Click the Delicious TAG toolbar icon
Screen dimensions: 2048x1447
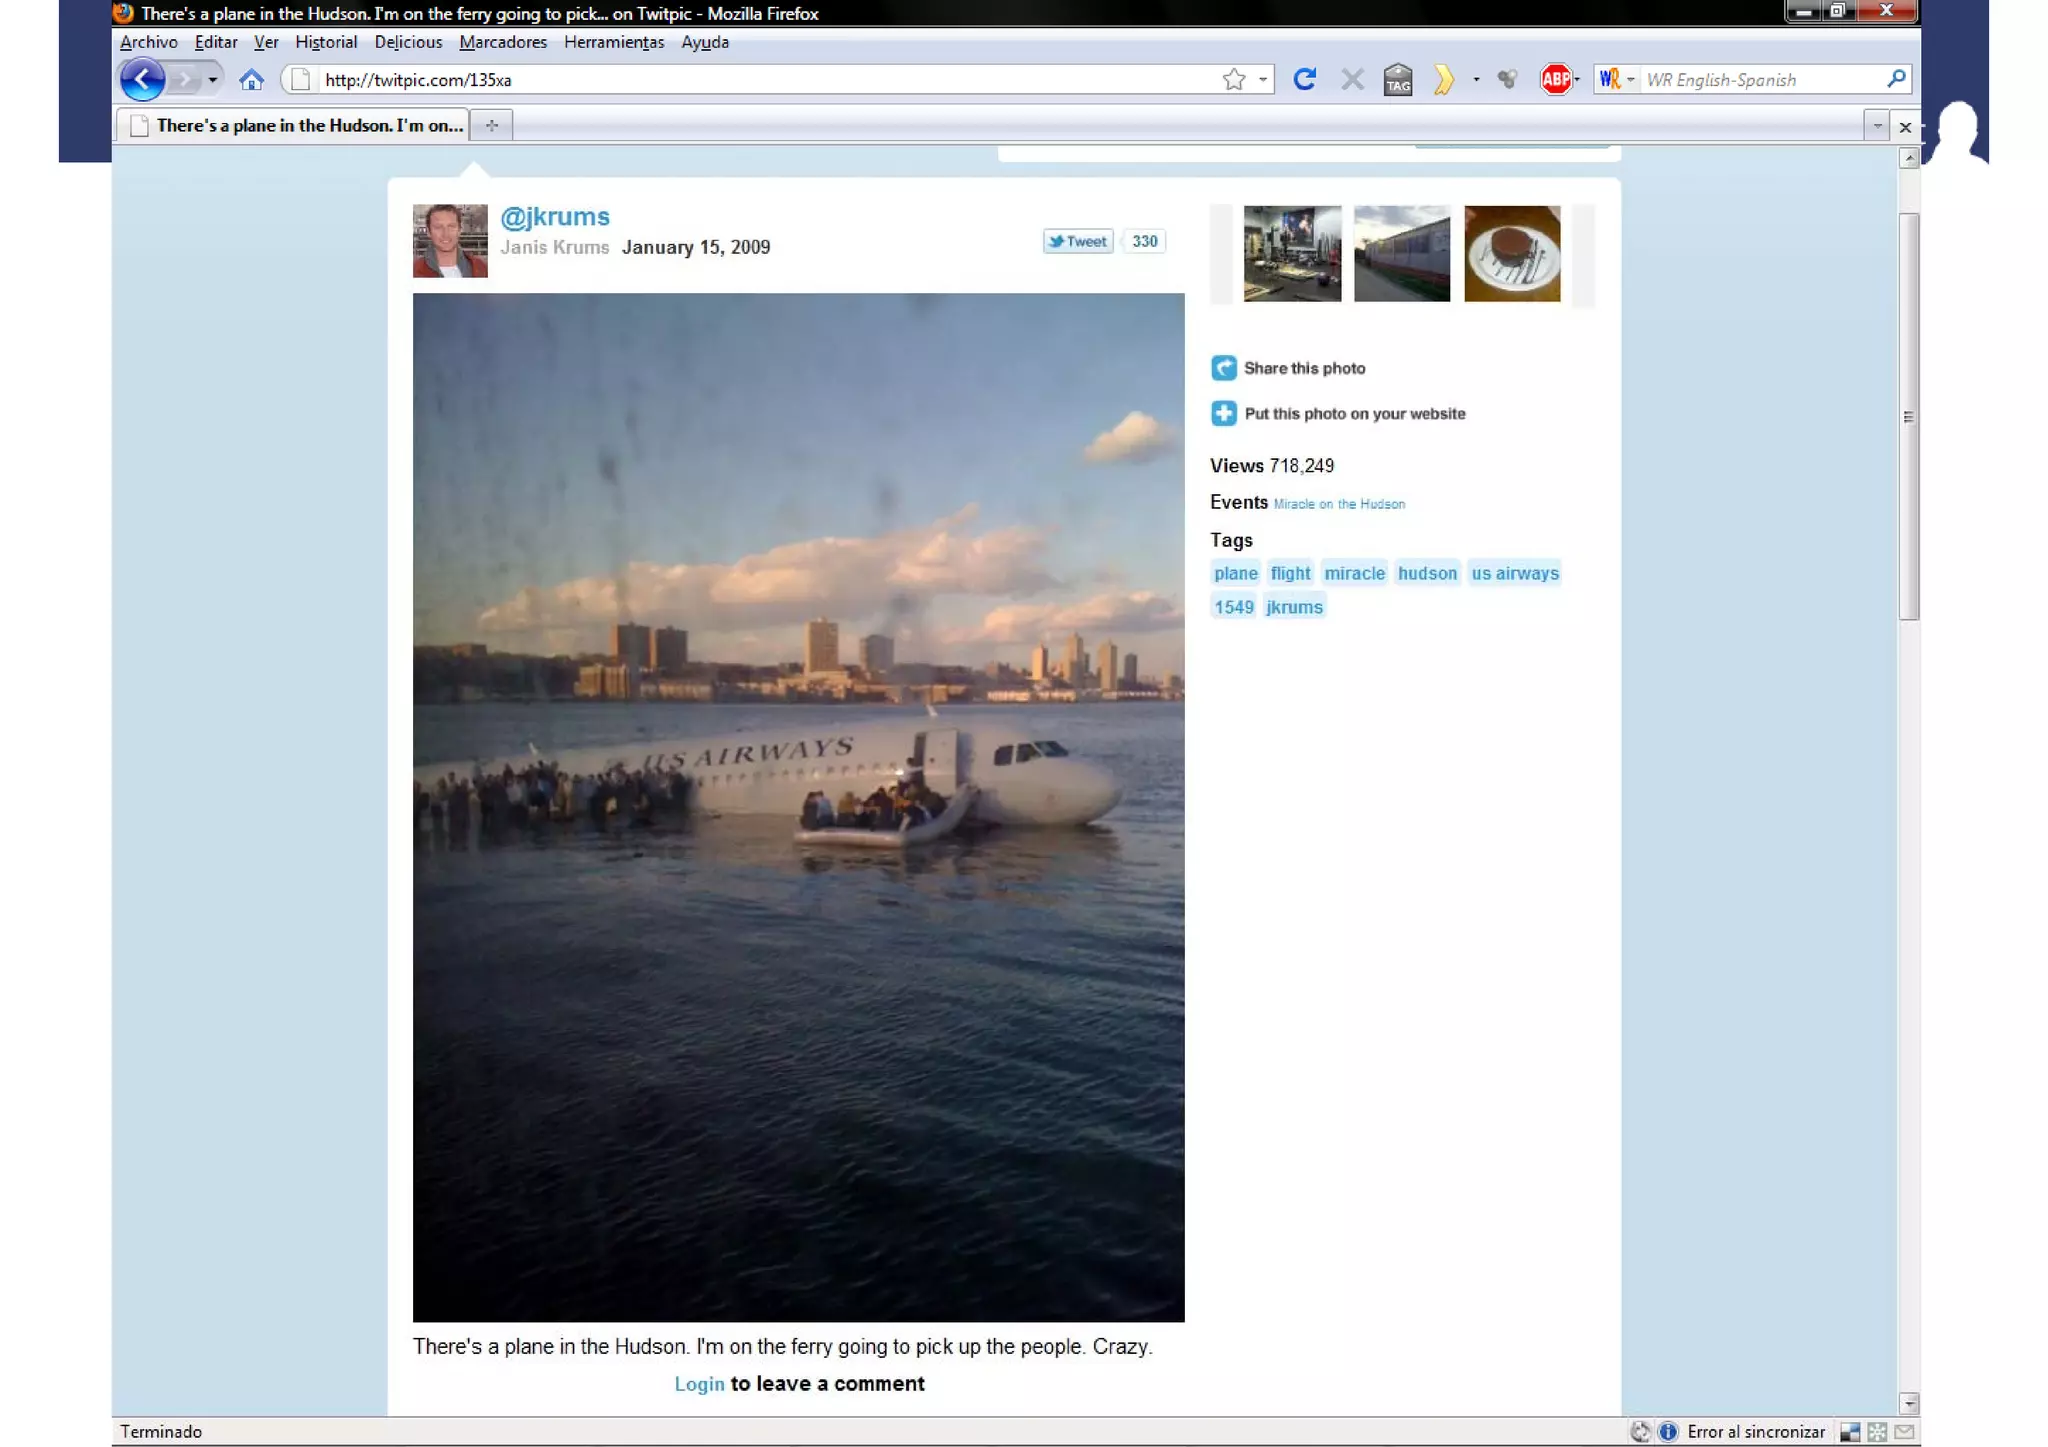pyautogui.click(x=1398, y=80)
